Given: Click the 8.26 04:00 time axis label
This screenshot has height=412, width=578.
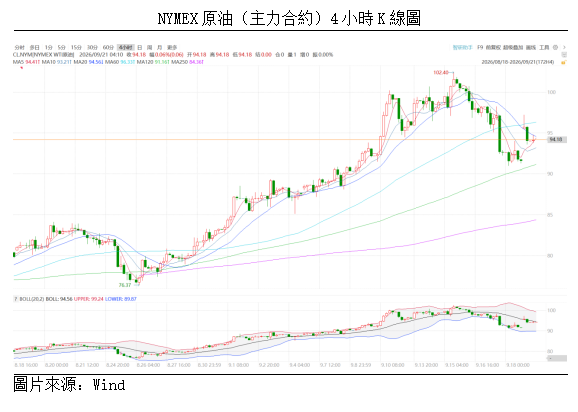Looking at the screenshot, I should pos(148,365).
